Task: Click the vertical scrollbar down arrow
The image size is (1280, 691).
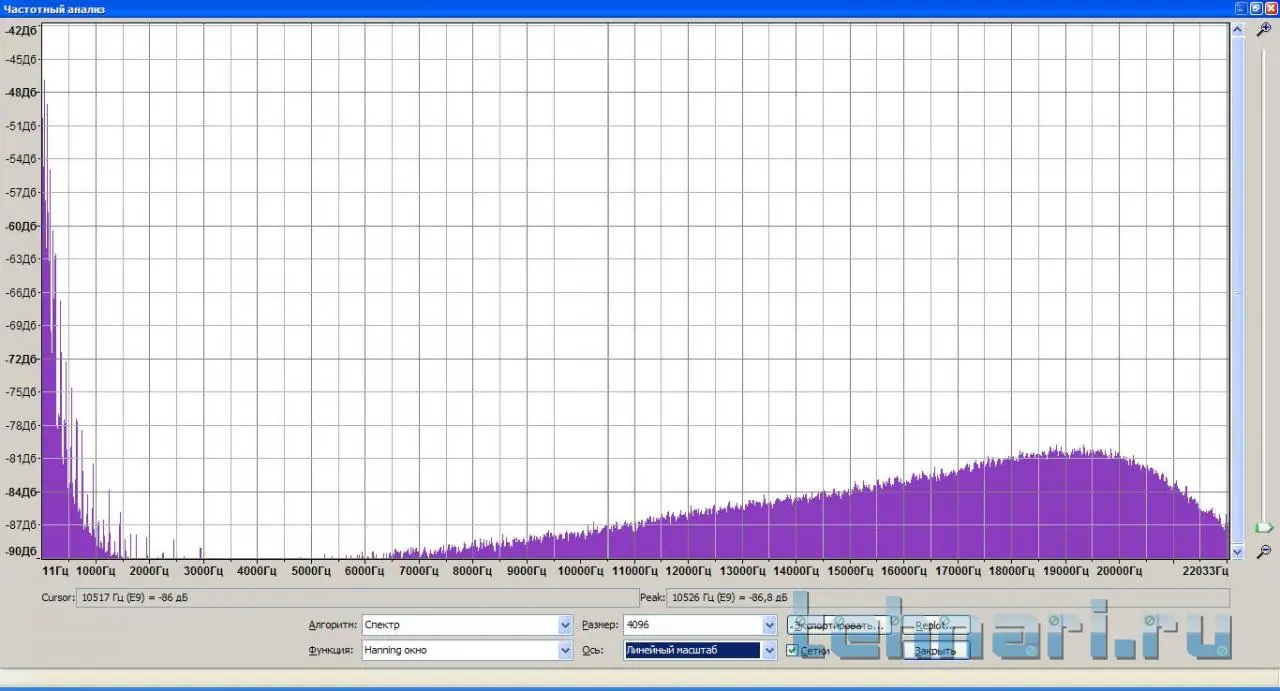Action: pyautogui.click(x=1237, y=551)
